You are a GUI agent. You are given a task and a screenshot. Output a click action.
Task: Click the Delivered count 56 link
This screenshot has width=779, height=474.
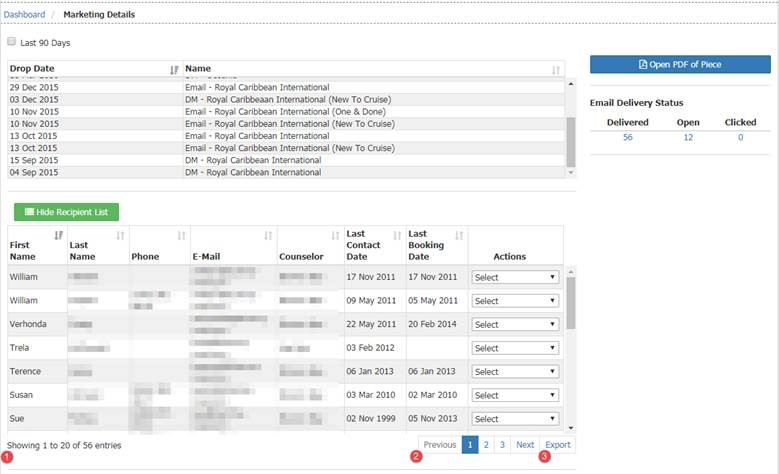[627, 138]
